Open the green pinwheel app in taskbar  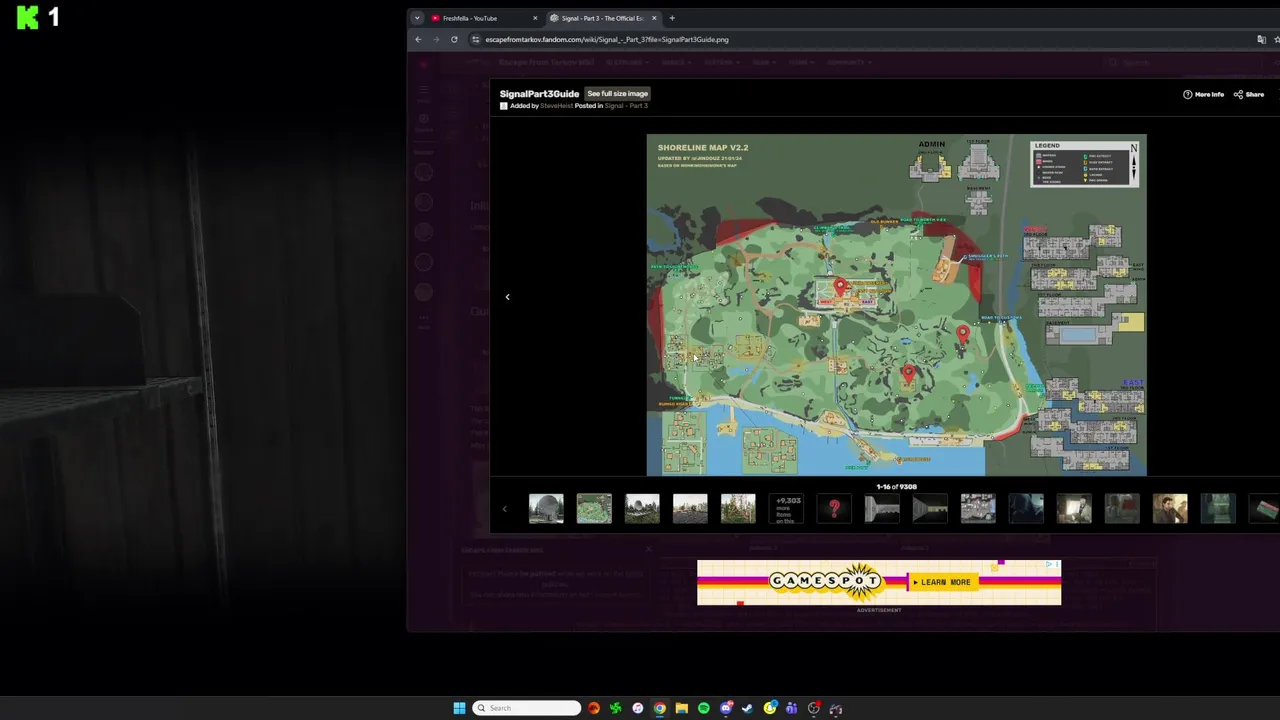click(x=615, y=708)
